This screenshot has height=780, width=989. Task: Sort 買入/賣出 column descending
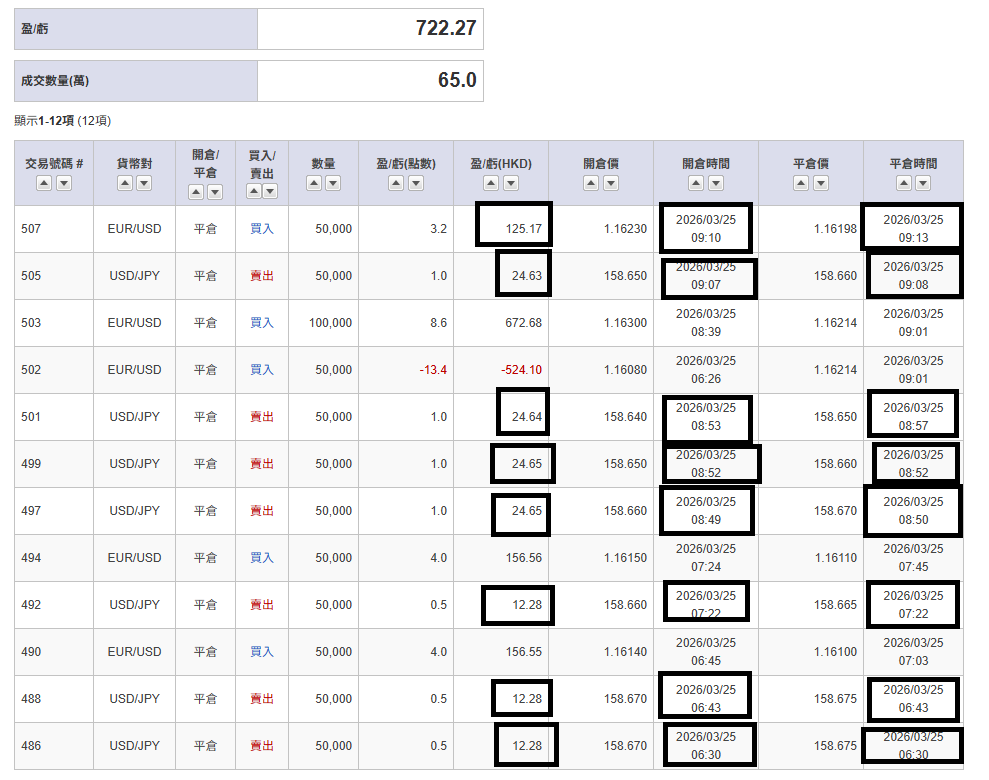(x=270, y=191)
